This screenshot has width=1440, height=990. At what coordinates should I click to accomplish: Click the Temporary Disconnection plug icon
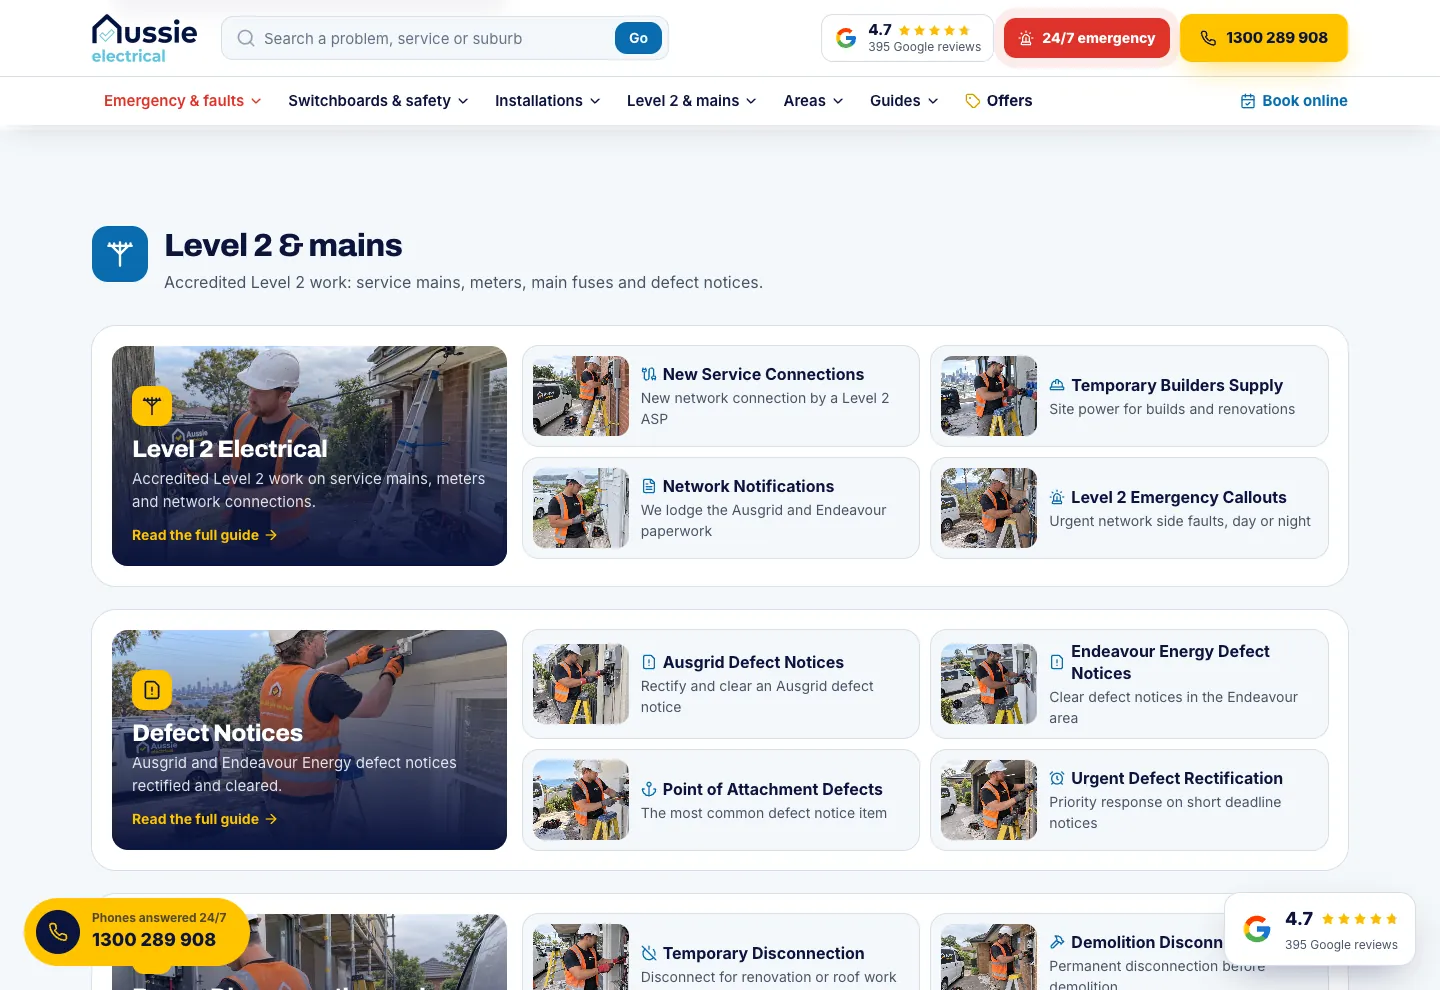tap(649, 953)
